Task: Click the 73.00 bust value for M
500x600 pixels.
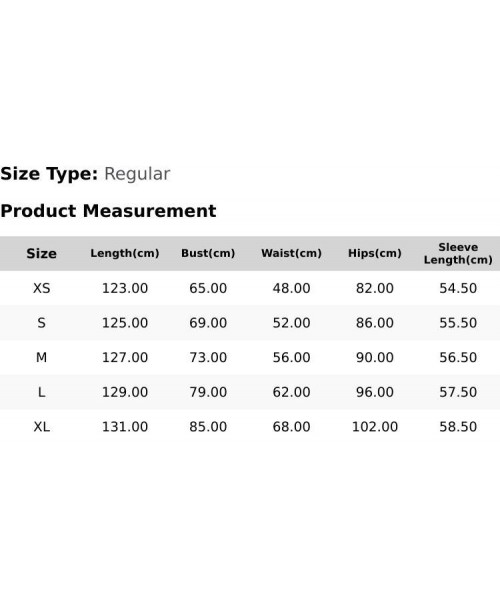Action: pyautogui.click(x=208, y=357)
